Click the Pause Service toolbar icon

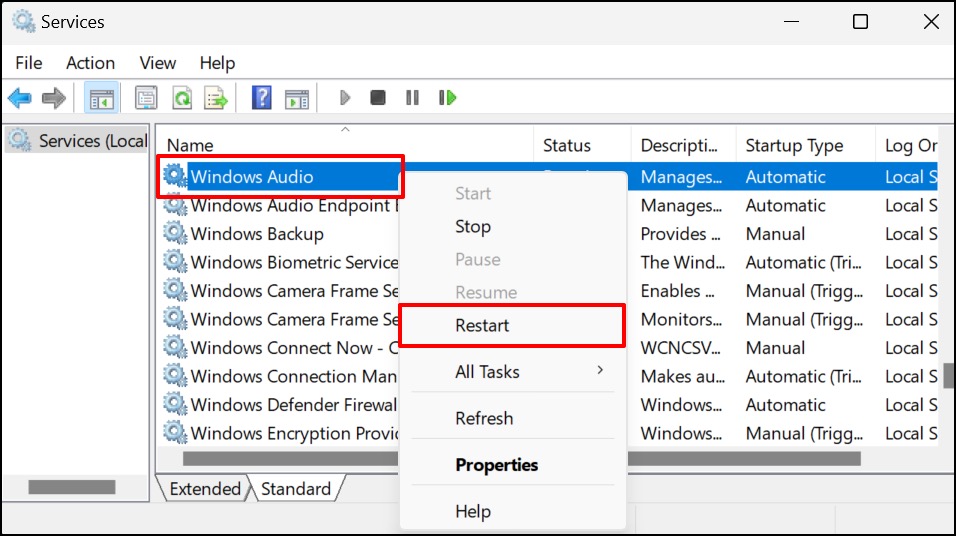tap(412, 98)
